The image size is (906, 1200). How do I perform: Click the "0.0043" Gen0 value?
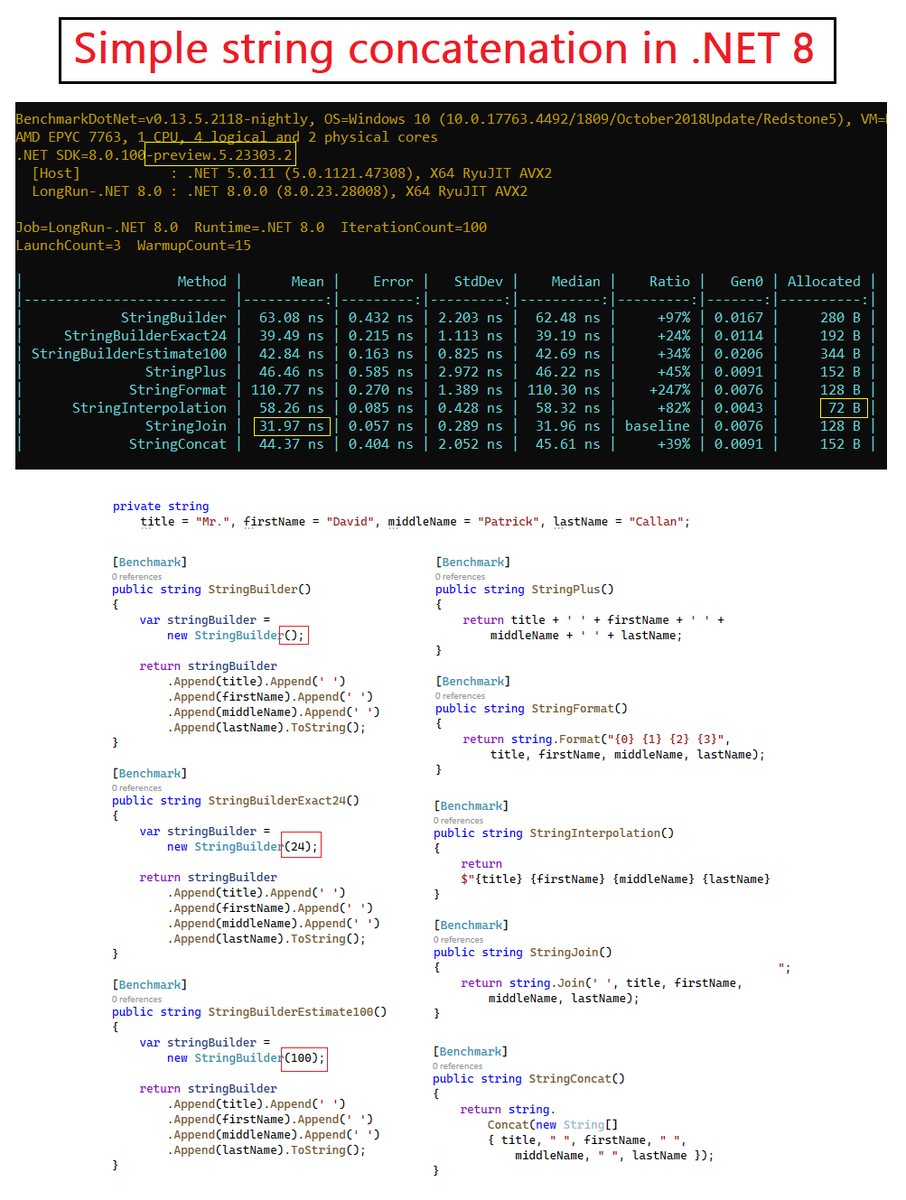click(738, 407)
